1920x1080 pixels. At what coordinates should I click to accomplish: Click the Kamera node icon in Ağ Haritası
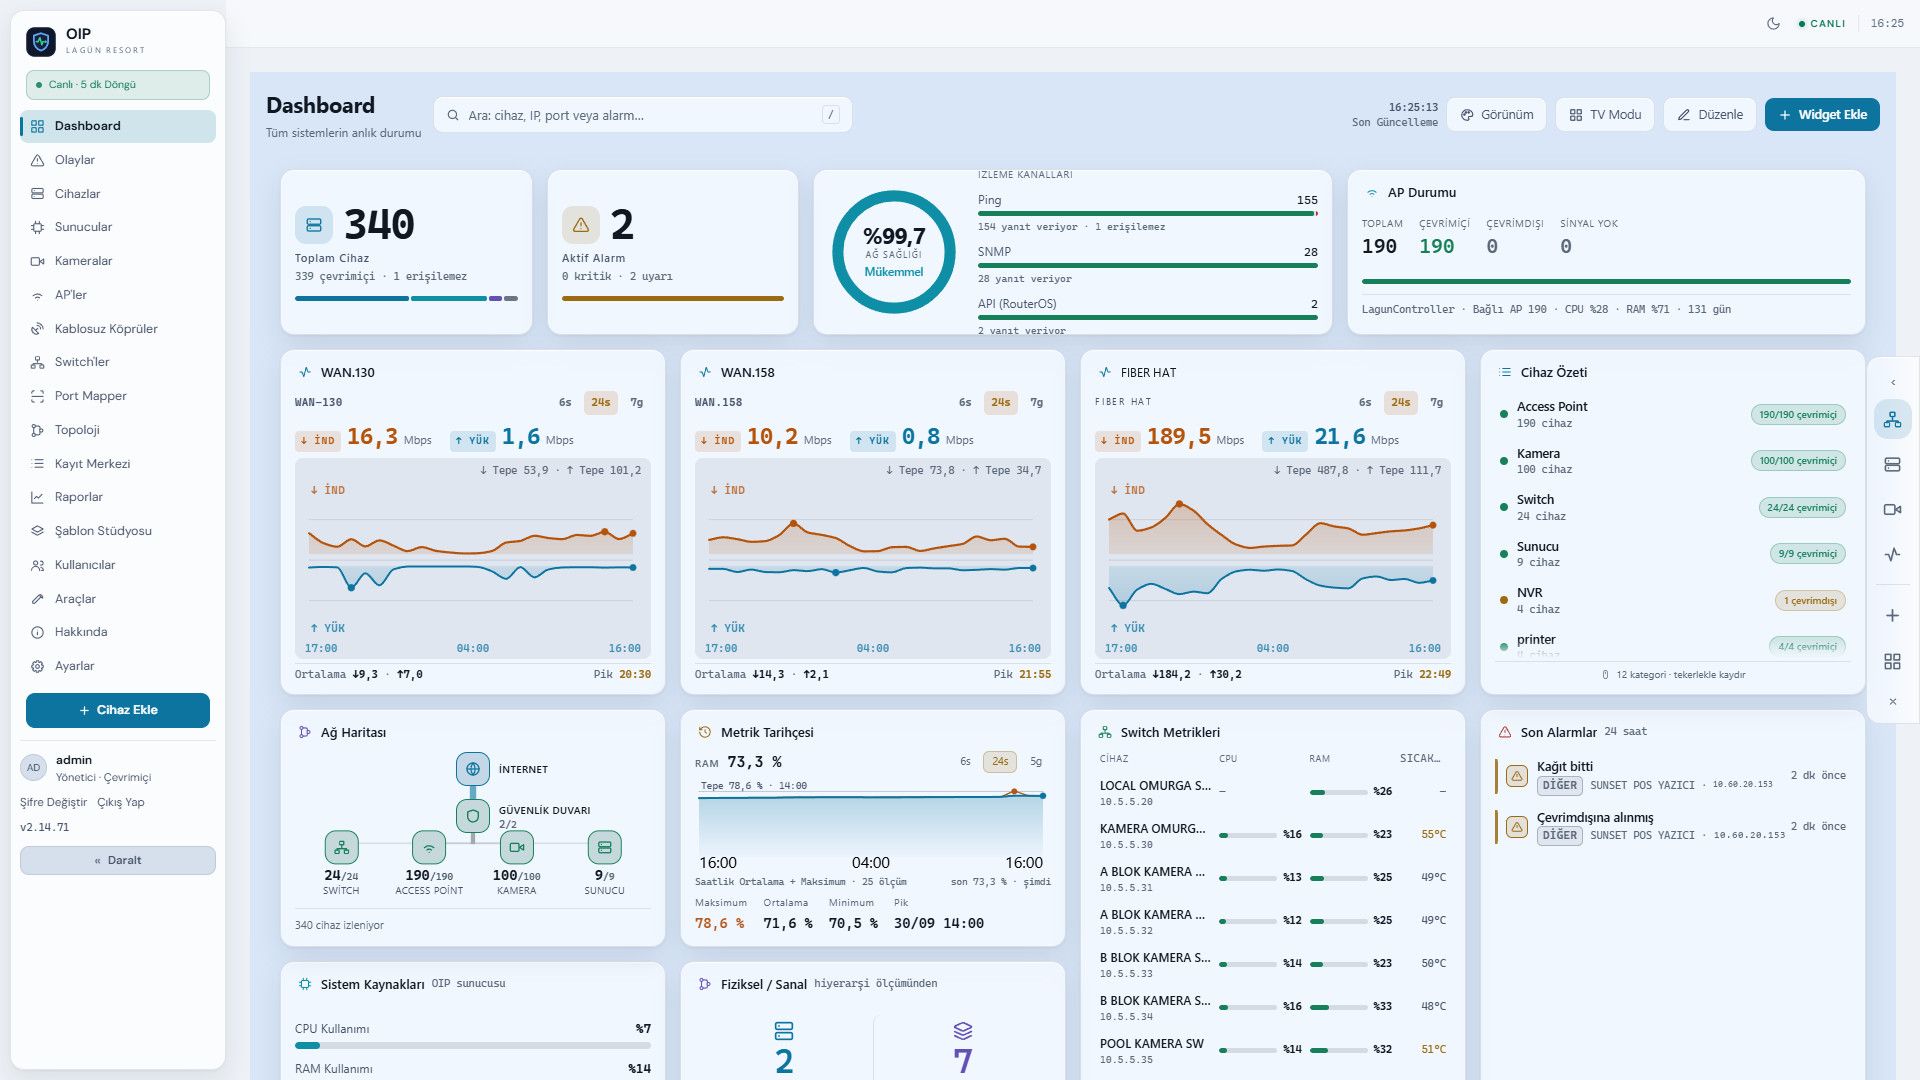click(517, 847)
